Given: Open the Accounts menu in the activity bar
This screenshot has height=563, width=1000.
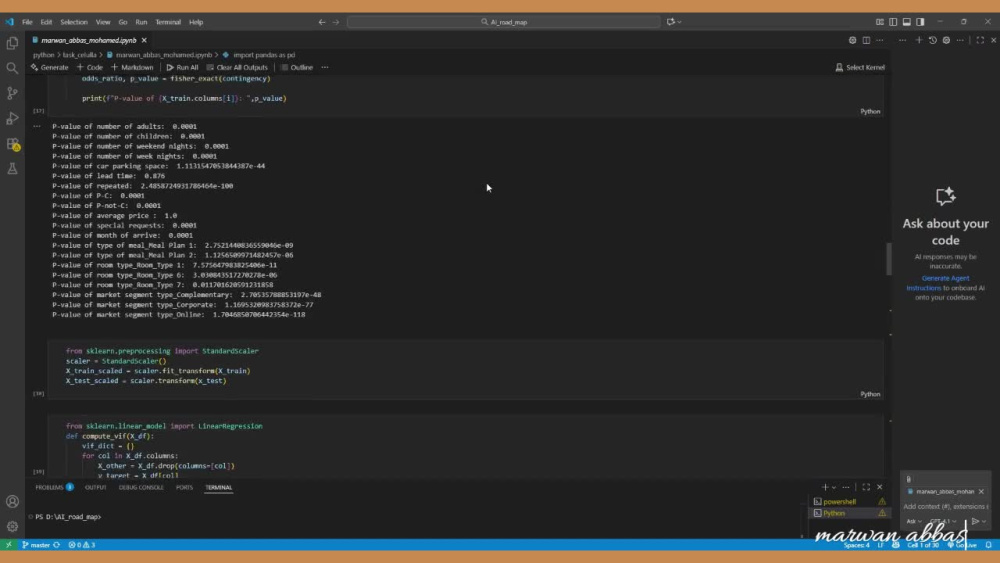Looking at the screenshot, I should click(x=12, y=502).
